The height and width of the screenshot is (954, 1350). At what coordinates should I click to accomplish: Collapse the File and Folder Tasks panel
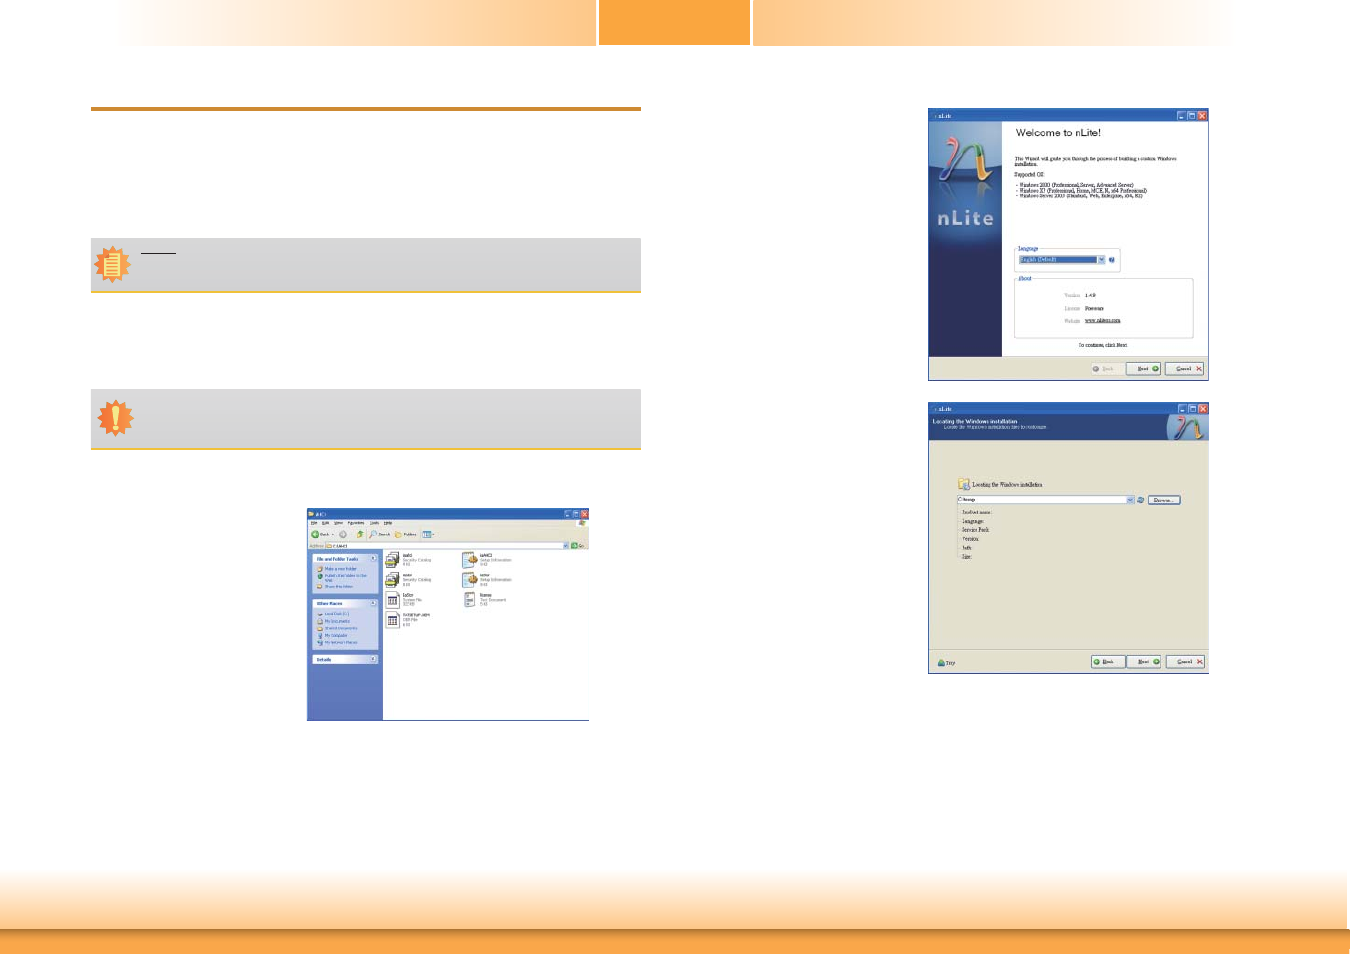(x=373, y=559)
